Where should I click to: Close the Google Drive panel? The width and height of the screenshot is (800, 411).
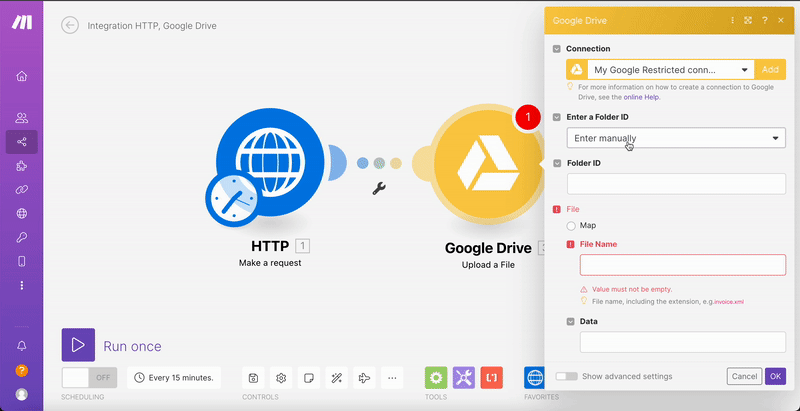781,20
